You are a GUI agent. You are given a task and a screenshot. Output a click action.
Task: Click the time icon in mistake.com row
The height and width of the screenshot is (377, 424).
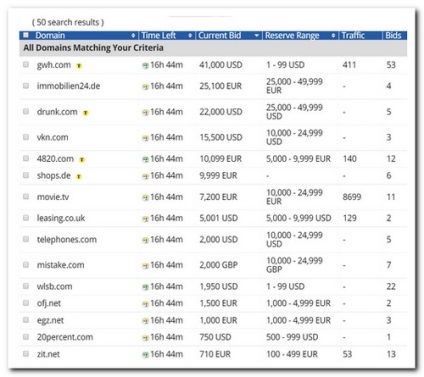(145, 266)
